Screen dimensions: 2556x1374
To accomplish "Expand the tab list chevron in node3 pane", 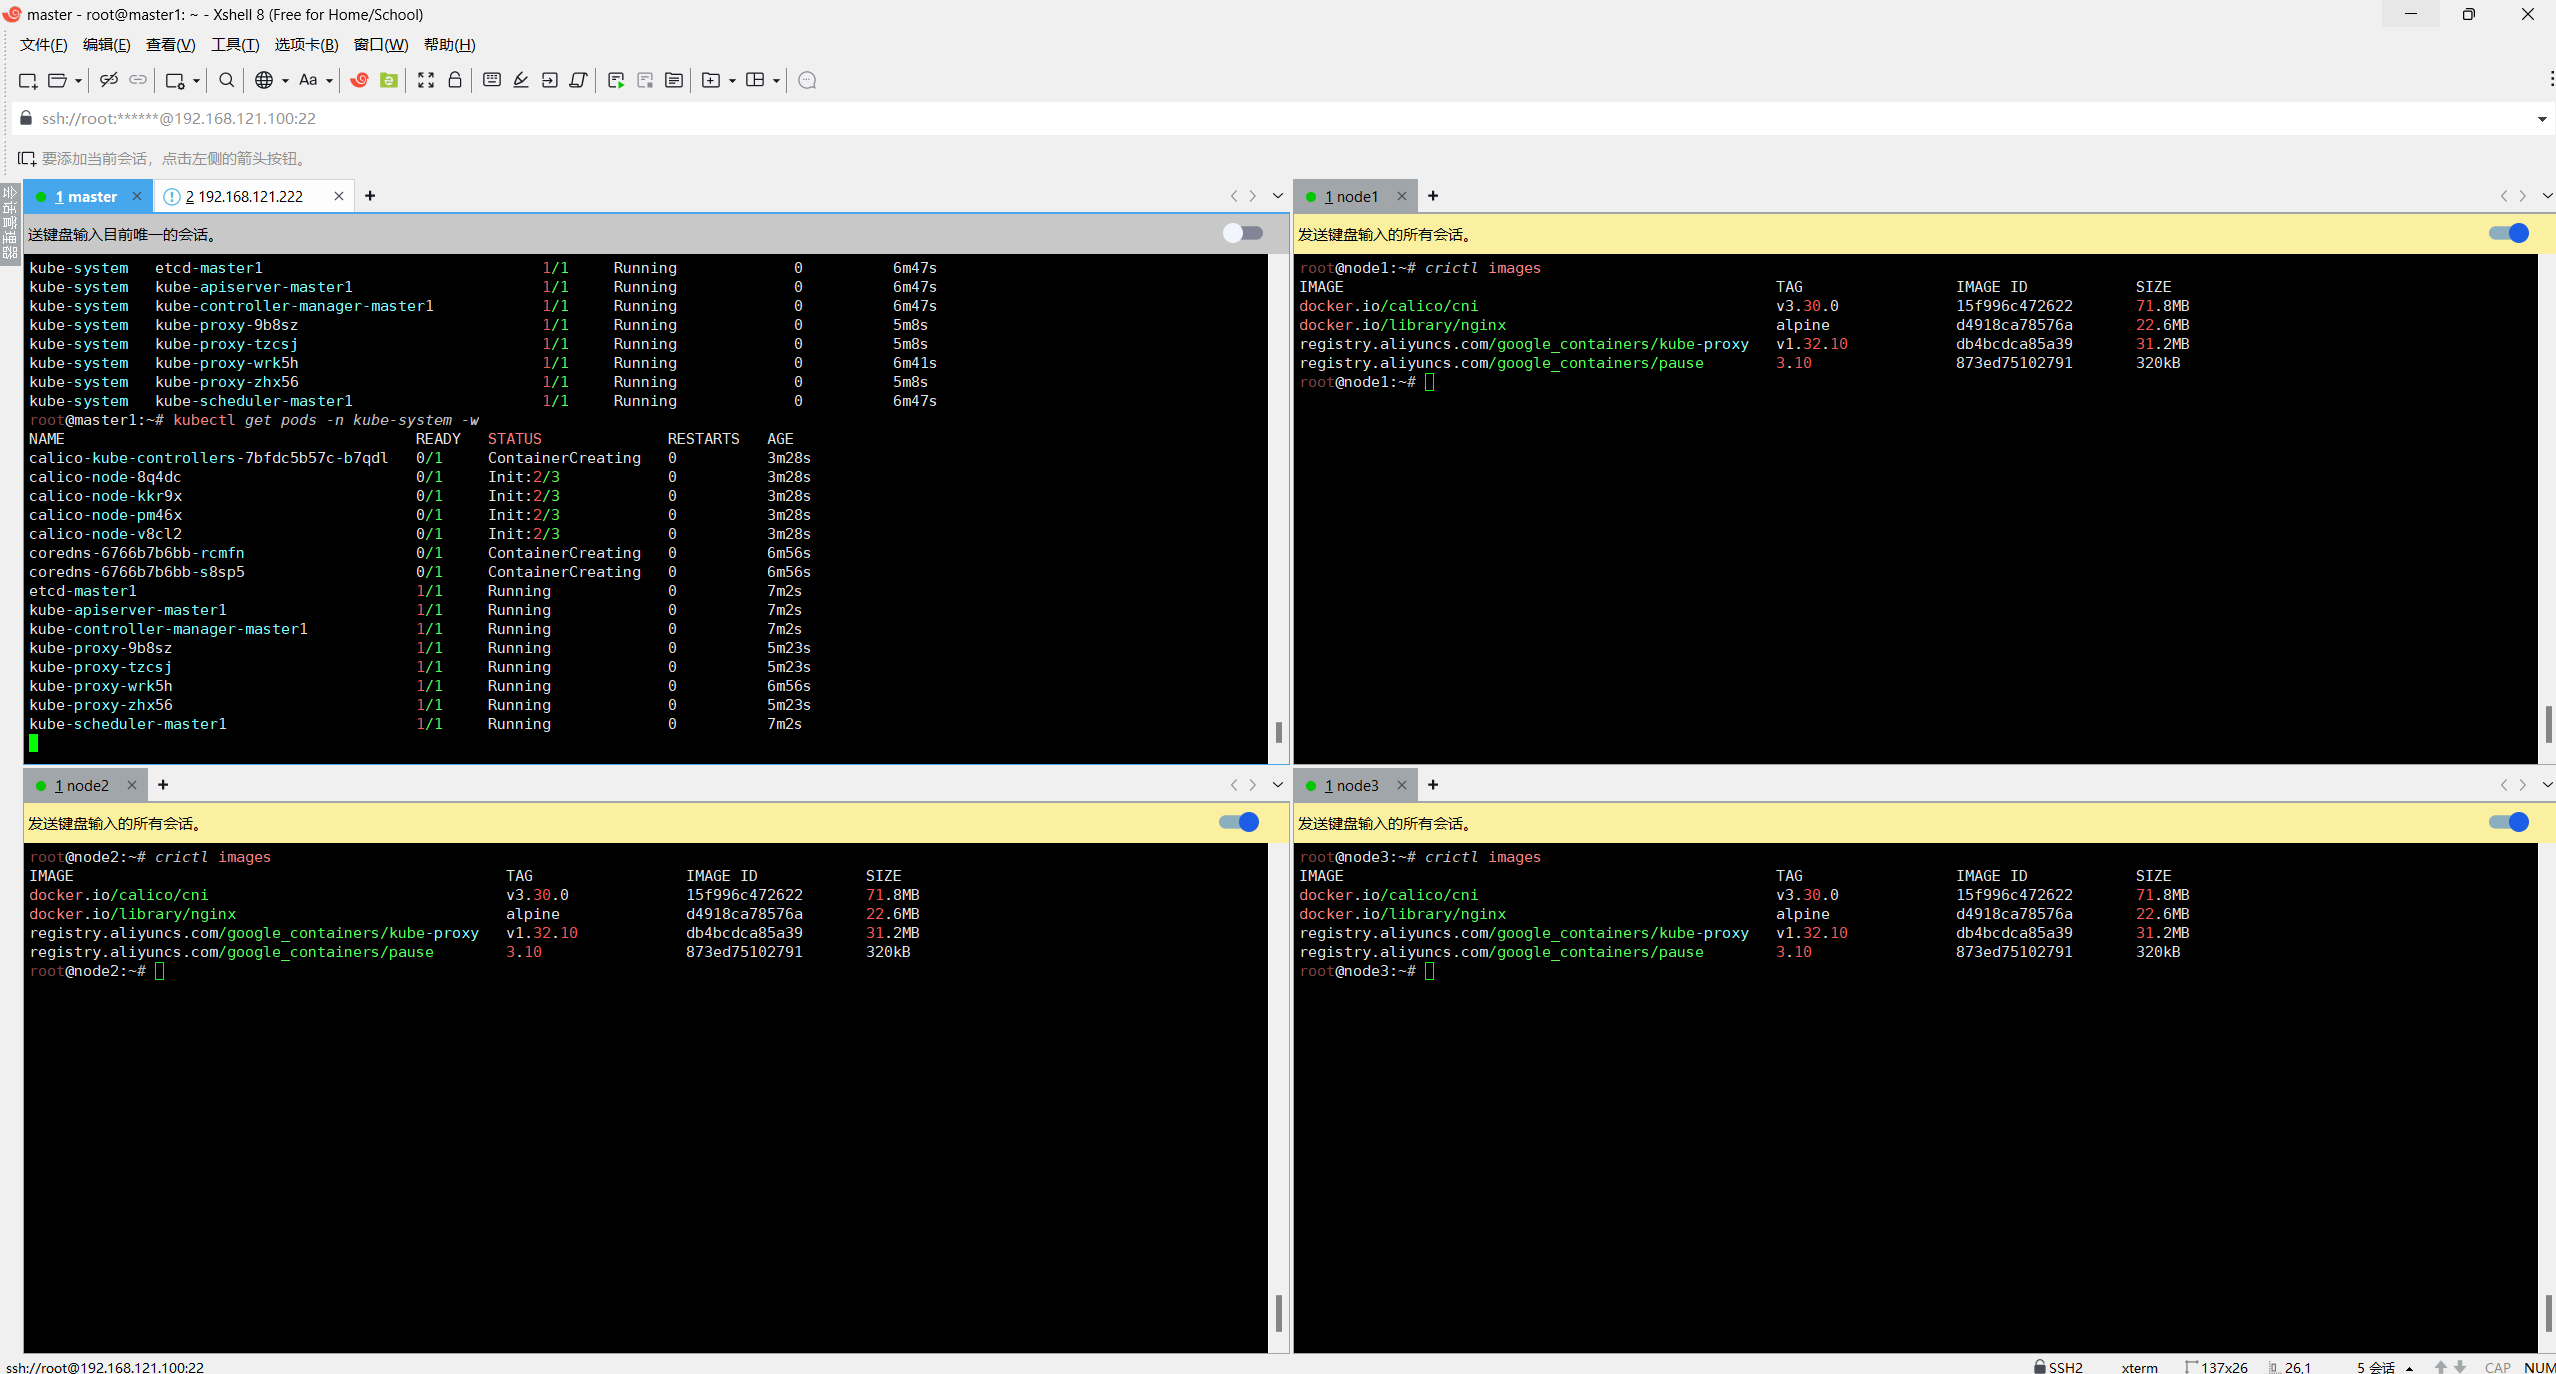I will [x=2547, y=785].
